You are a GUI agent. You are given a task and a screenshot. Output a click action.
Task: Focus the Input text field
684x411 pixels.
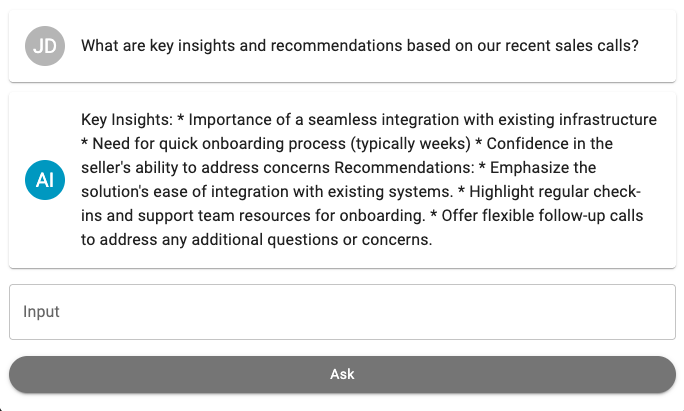point(342,312)
